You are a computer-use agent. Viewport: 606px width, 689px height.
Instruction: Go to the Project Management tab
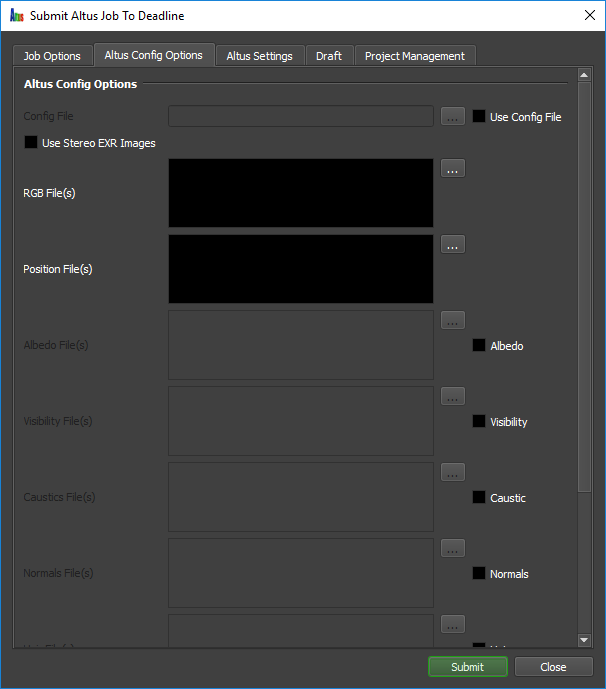point(415,56)
